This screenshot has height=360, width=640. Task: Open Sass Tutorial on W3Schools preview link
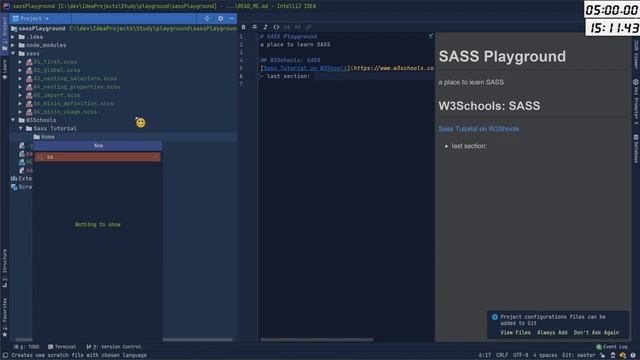tap(478, 129)
